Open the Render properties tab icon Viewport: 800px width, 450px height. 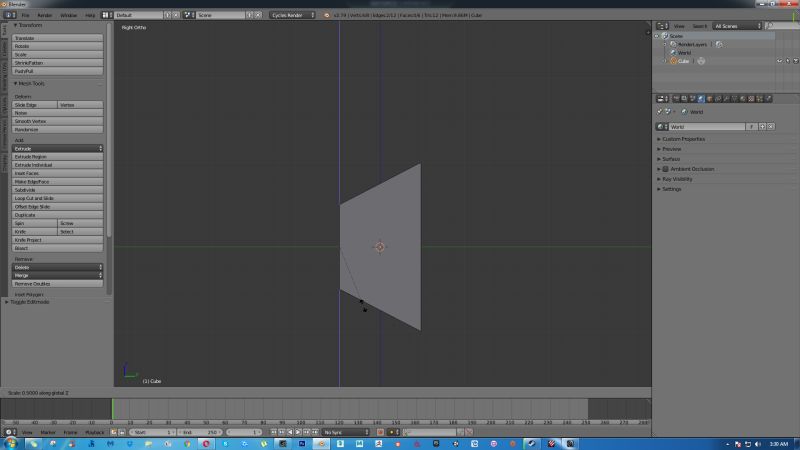tap(676, 99)
